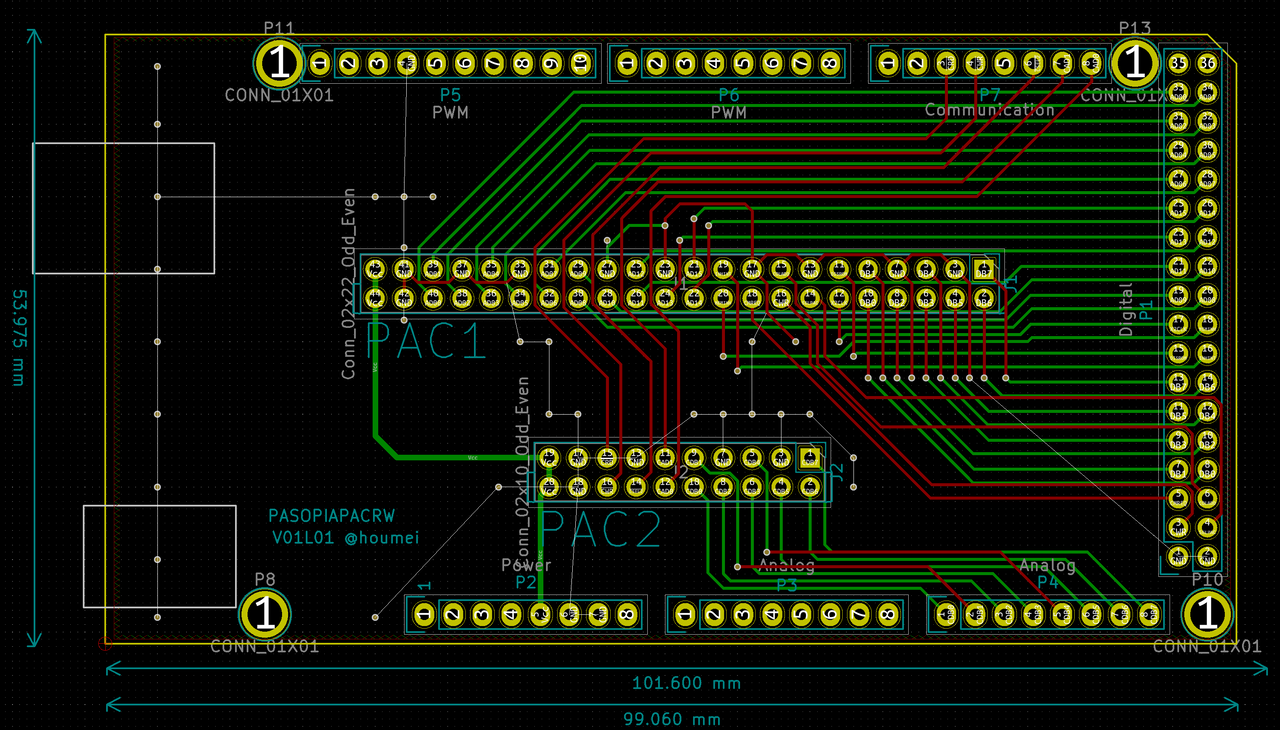The width and height of the screenshot is (1280, 730).
Task: Pick pad 5 of P3 Analog header
Action: pyautogui.click(x=800, y=613)
